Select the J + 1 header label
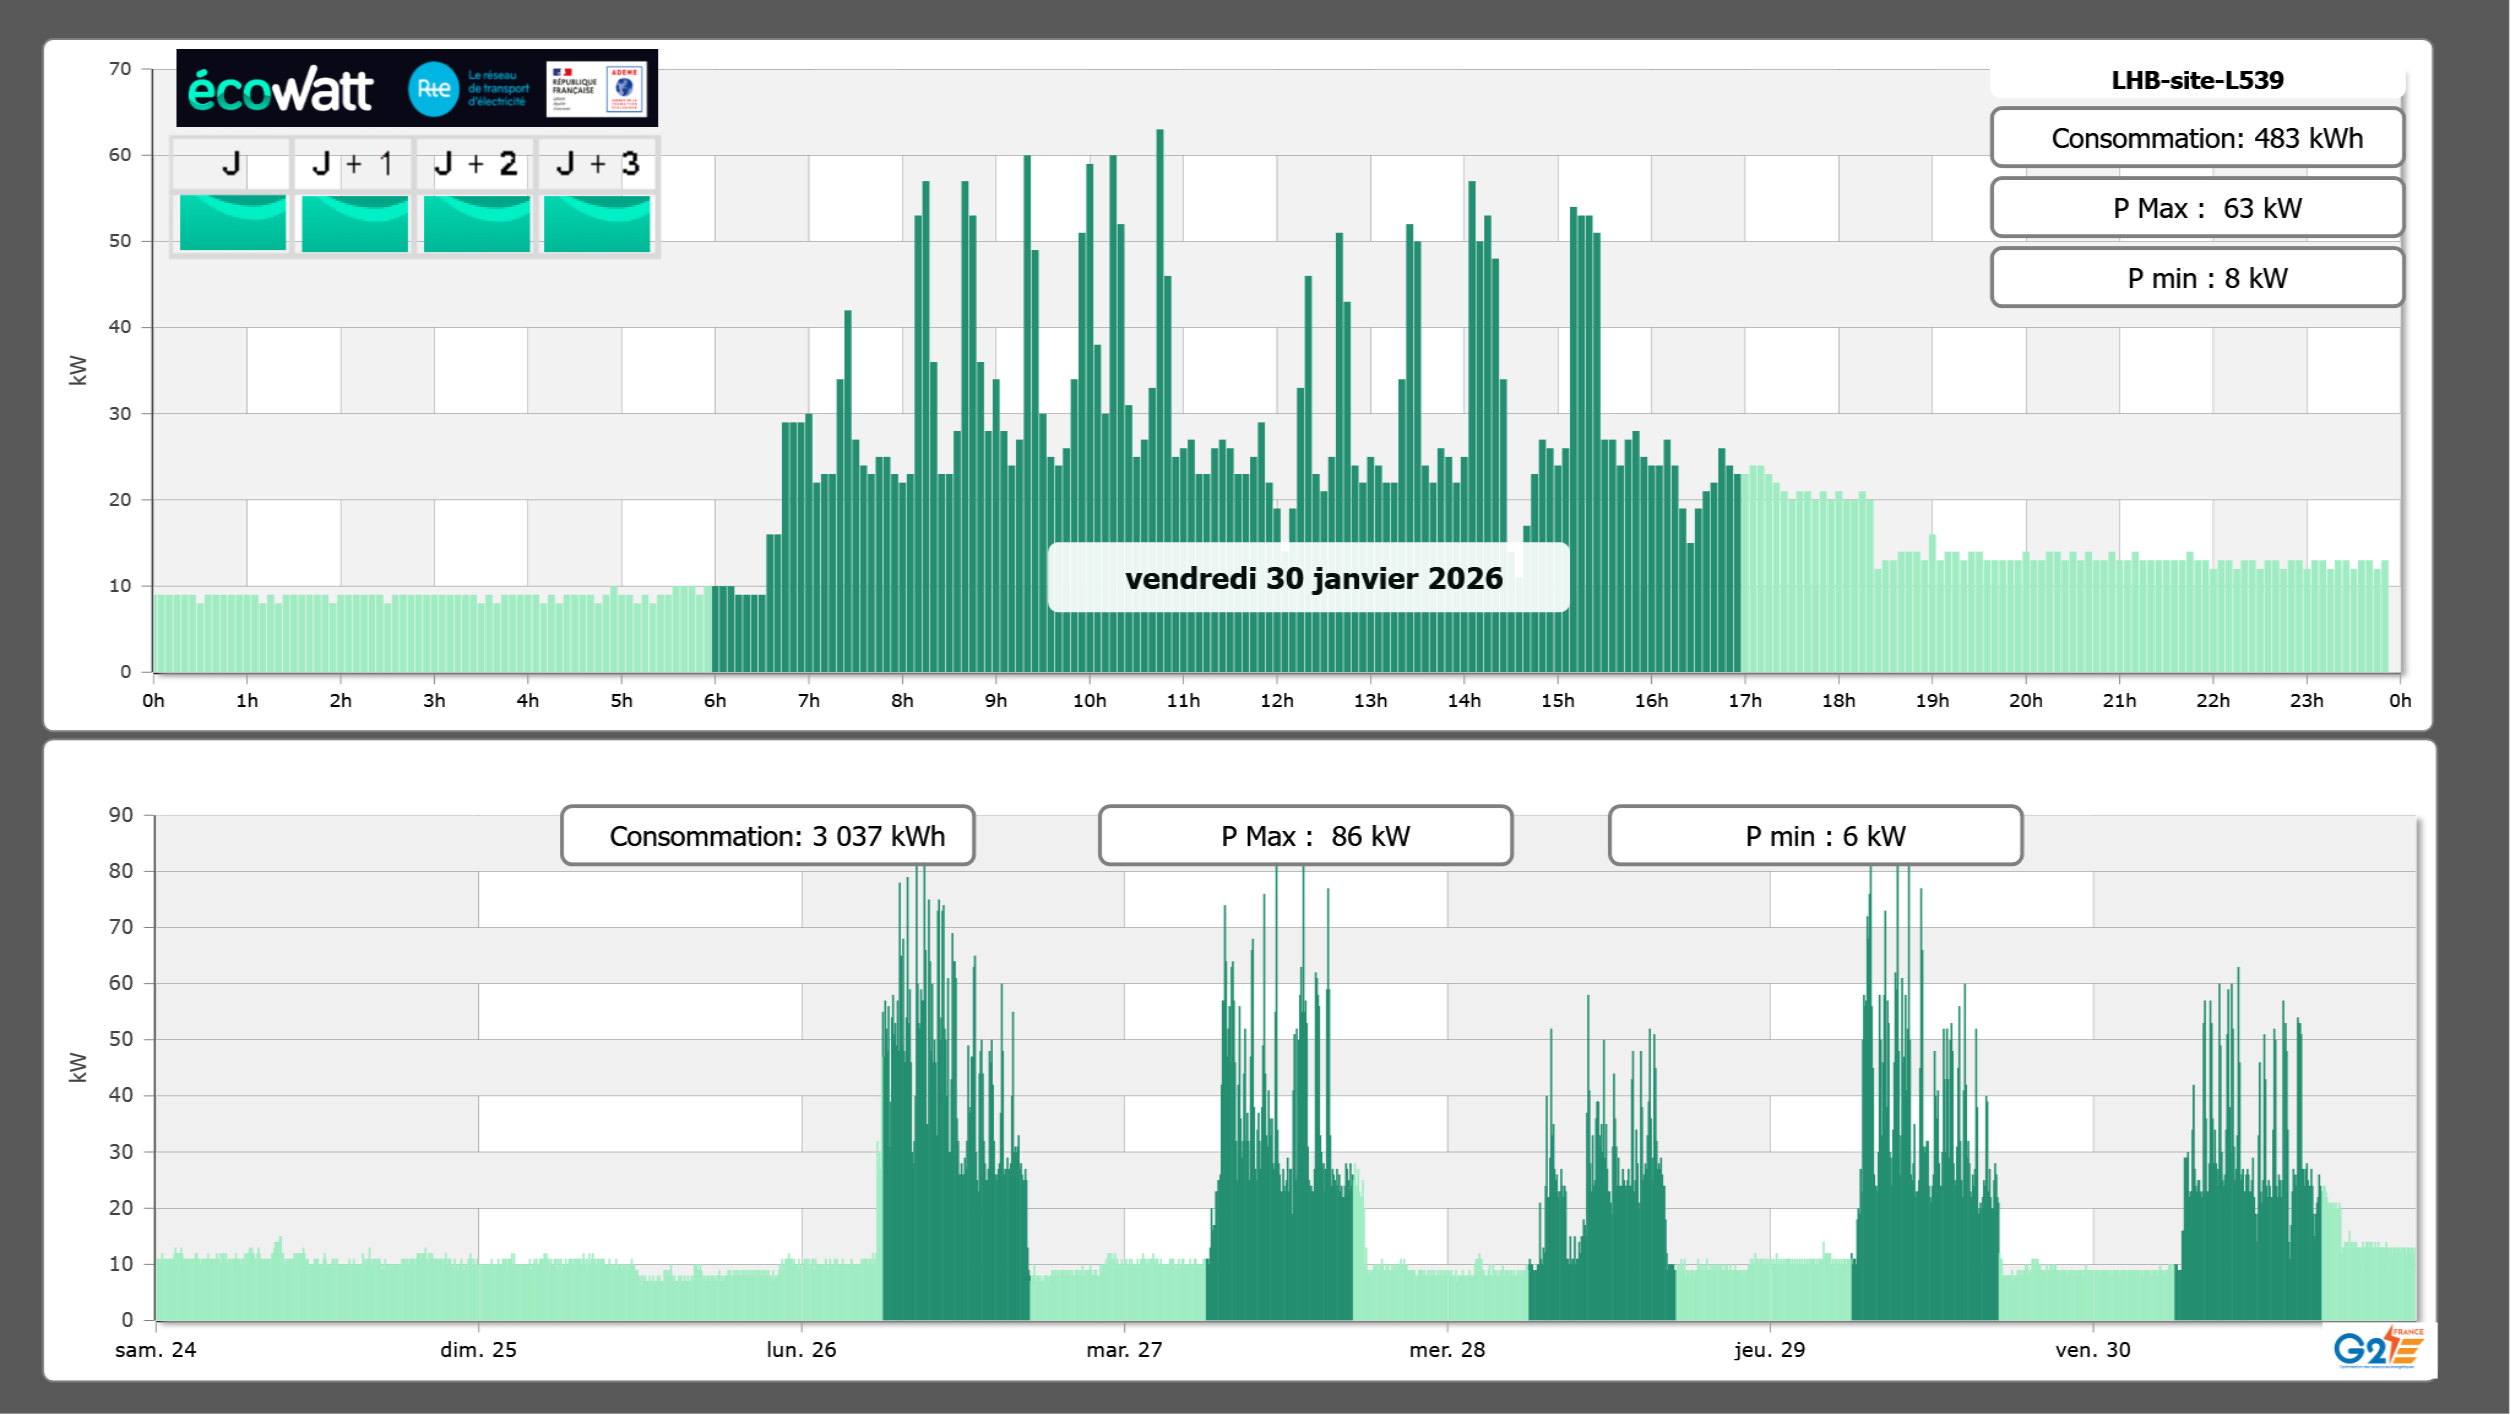Viewport: 2511px width, 1415px height. tap(353, 164)
